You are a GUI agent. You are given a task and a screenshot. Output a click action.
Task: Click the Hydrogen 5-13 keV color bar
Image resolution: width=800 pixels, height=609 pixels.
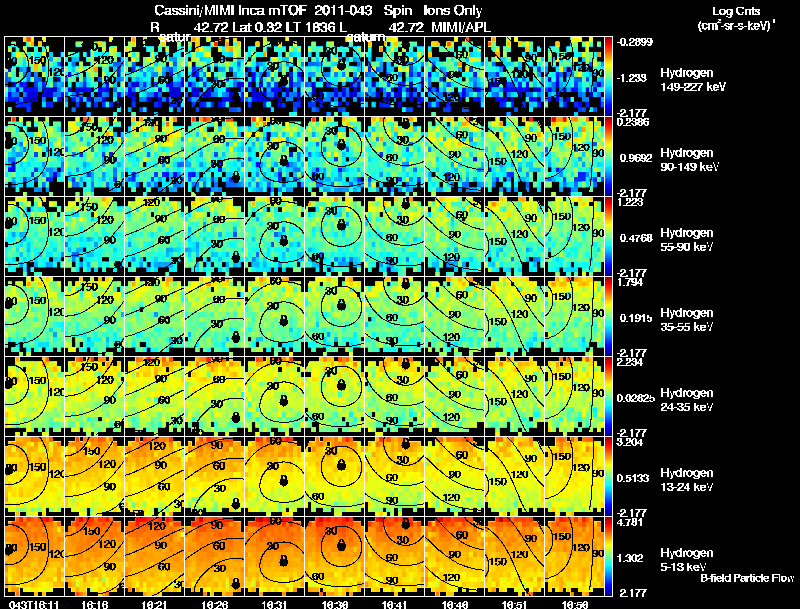tap(608, 556)
